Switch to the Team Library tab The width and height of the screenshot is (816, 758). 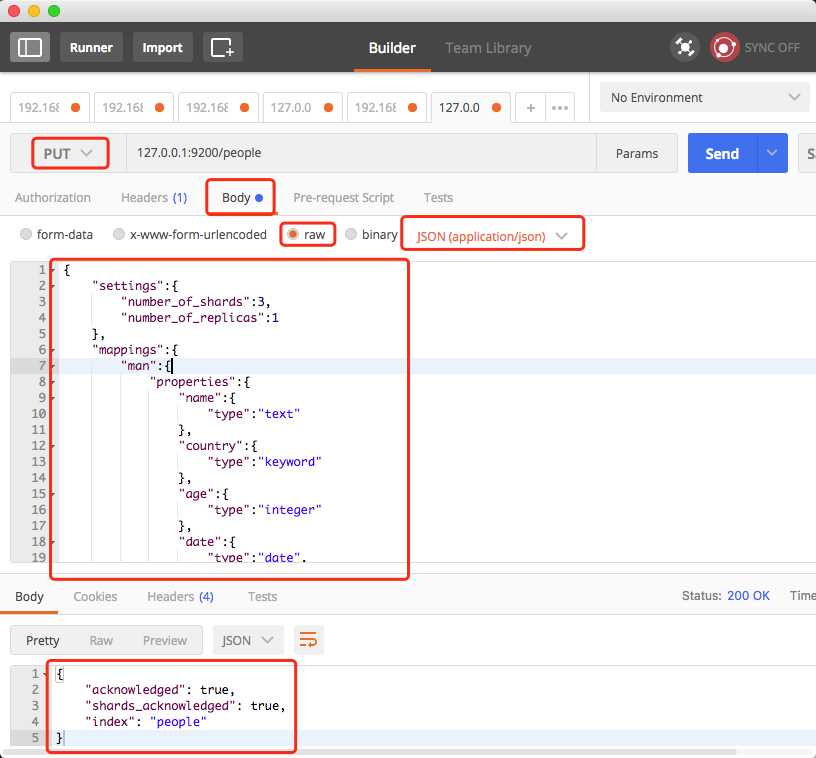point(488,48)
